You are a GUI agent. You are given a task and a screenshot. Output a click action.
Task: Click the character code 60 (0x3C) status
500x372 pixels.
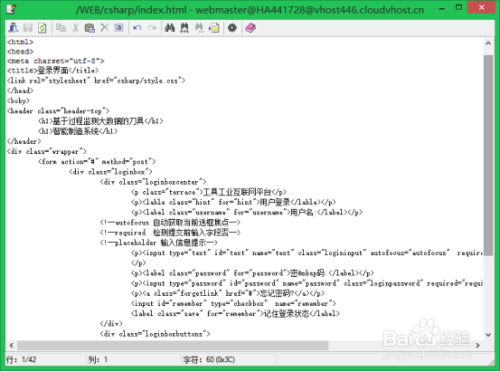(209, 360)
